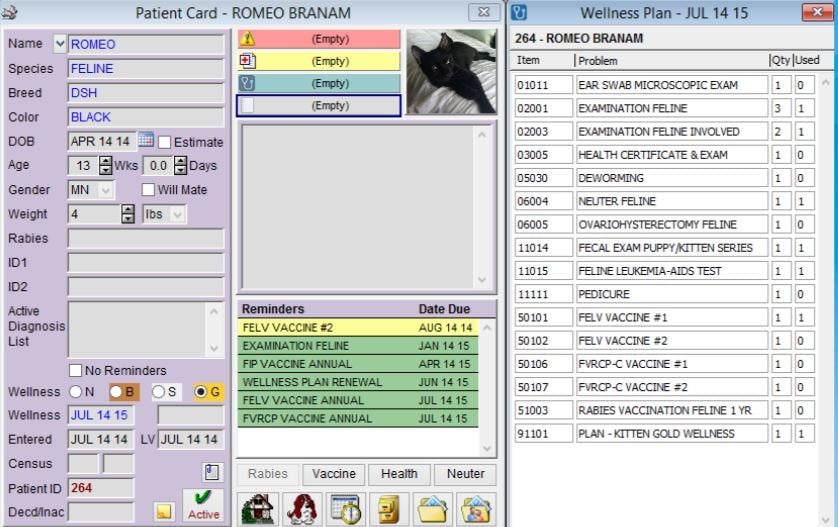Click the Wellness date JUL 14 15 field
This screenshot has width=838, height=527.
[100, 415]
